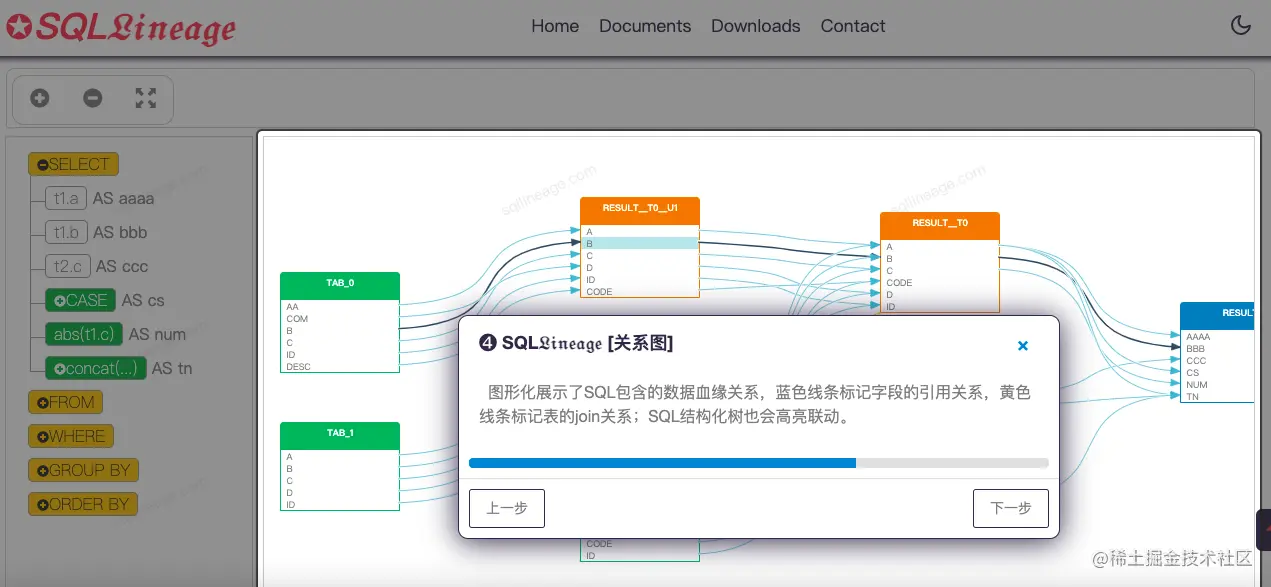Switch to the Downloads page
Viewport: 1271px width, 587px height.
coord(755,26)
